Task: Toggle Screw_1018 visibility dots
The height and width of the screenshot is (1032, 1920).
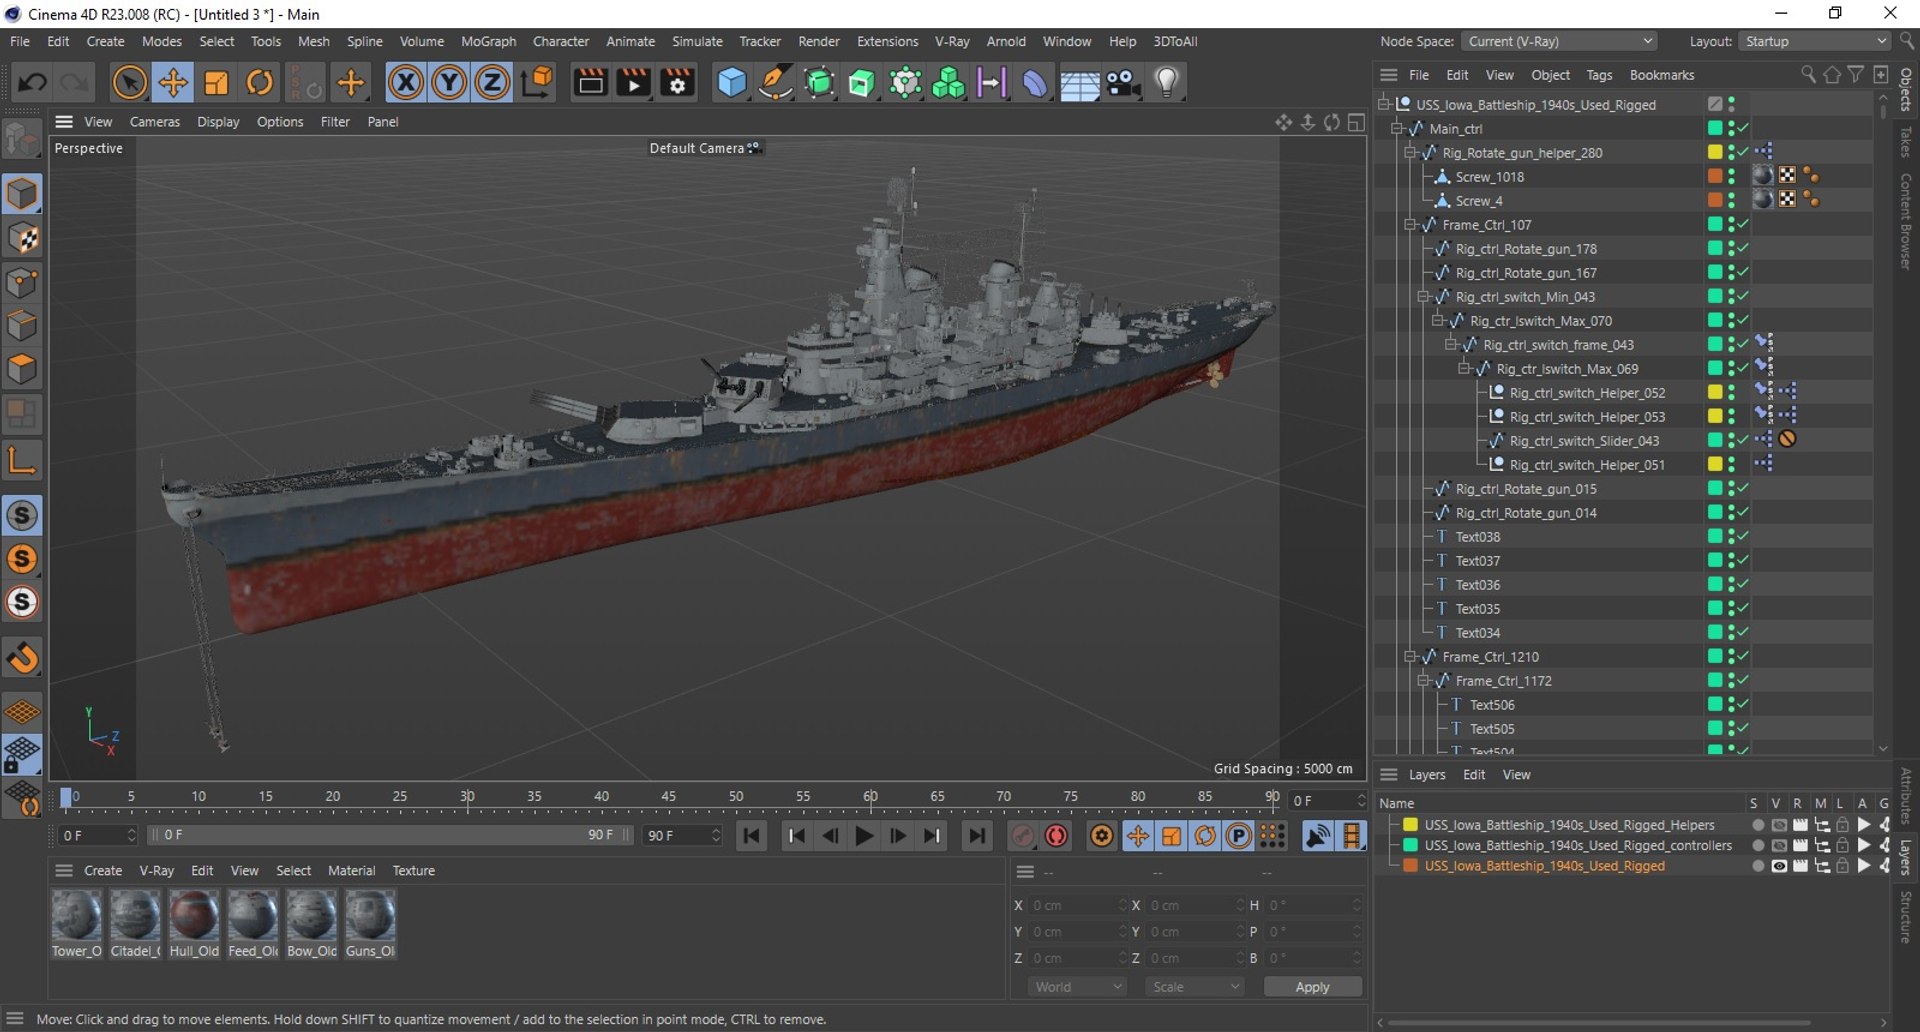Action: click(x=1731, y=176)
